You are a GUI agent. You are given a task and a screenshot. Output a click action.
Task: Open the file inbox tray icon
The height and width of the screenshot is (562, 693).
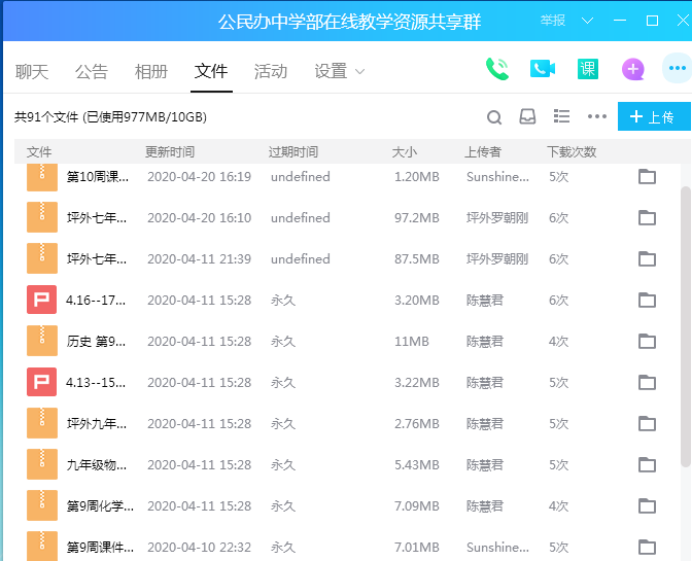pos(527,117)
